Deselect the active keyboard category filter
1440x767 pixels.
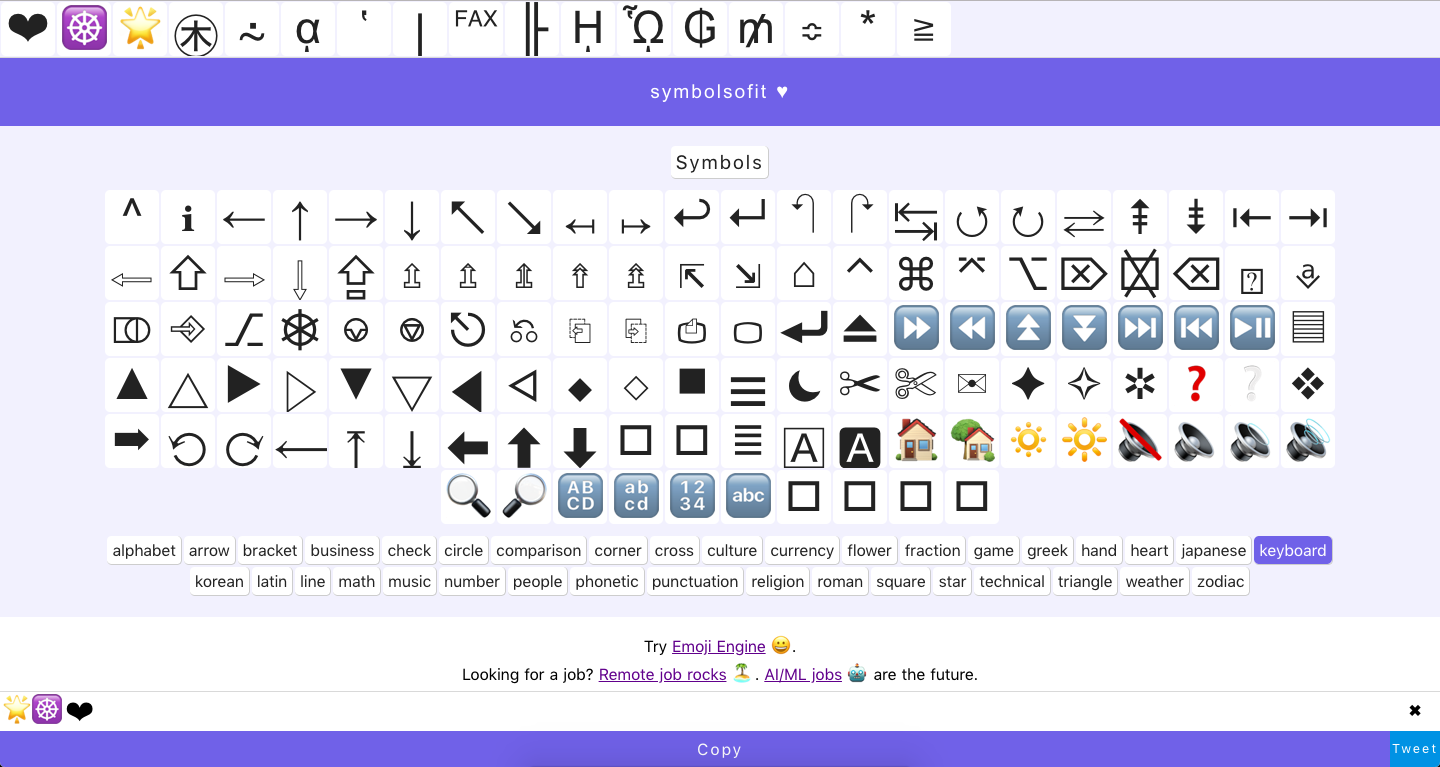[1292, 550]
